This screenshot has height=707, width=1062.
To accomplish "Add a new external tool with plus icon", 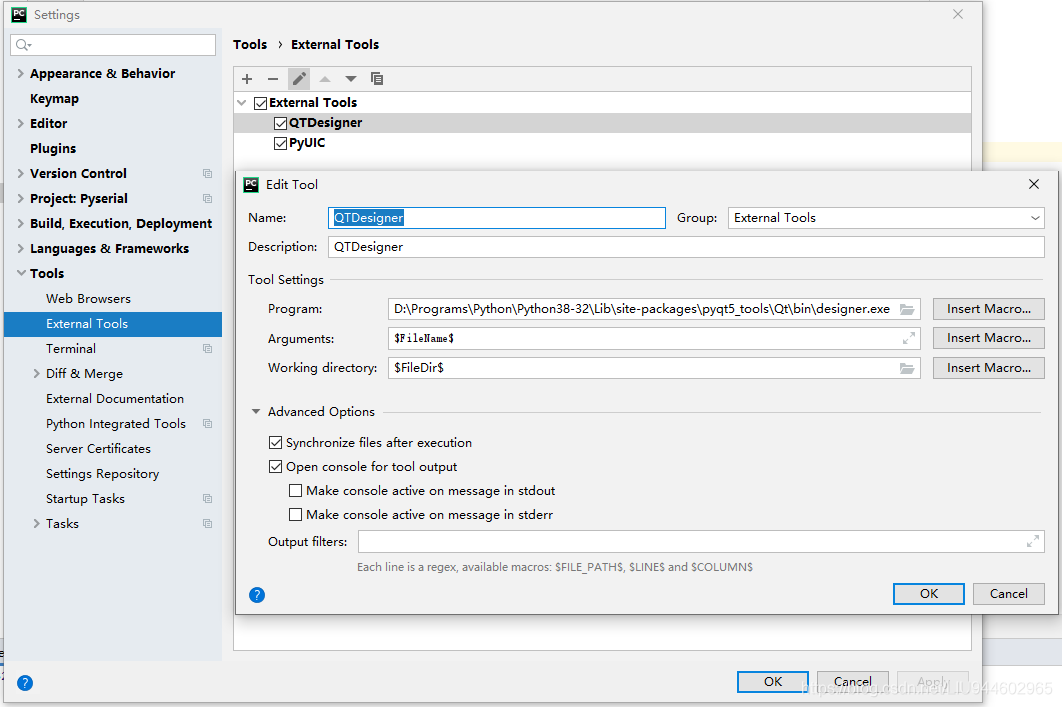I will (247, 79).
